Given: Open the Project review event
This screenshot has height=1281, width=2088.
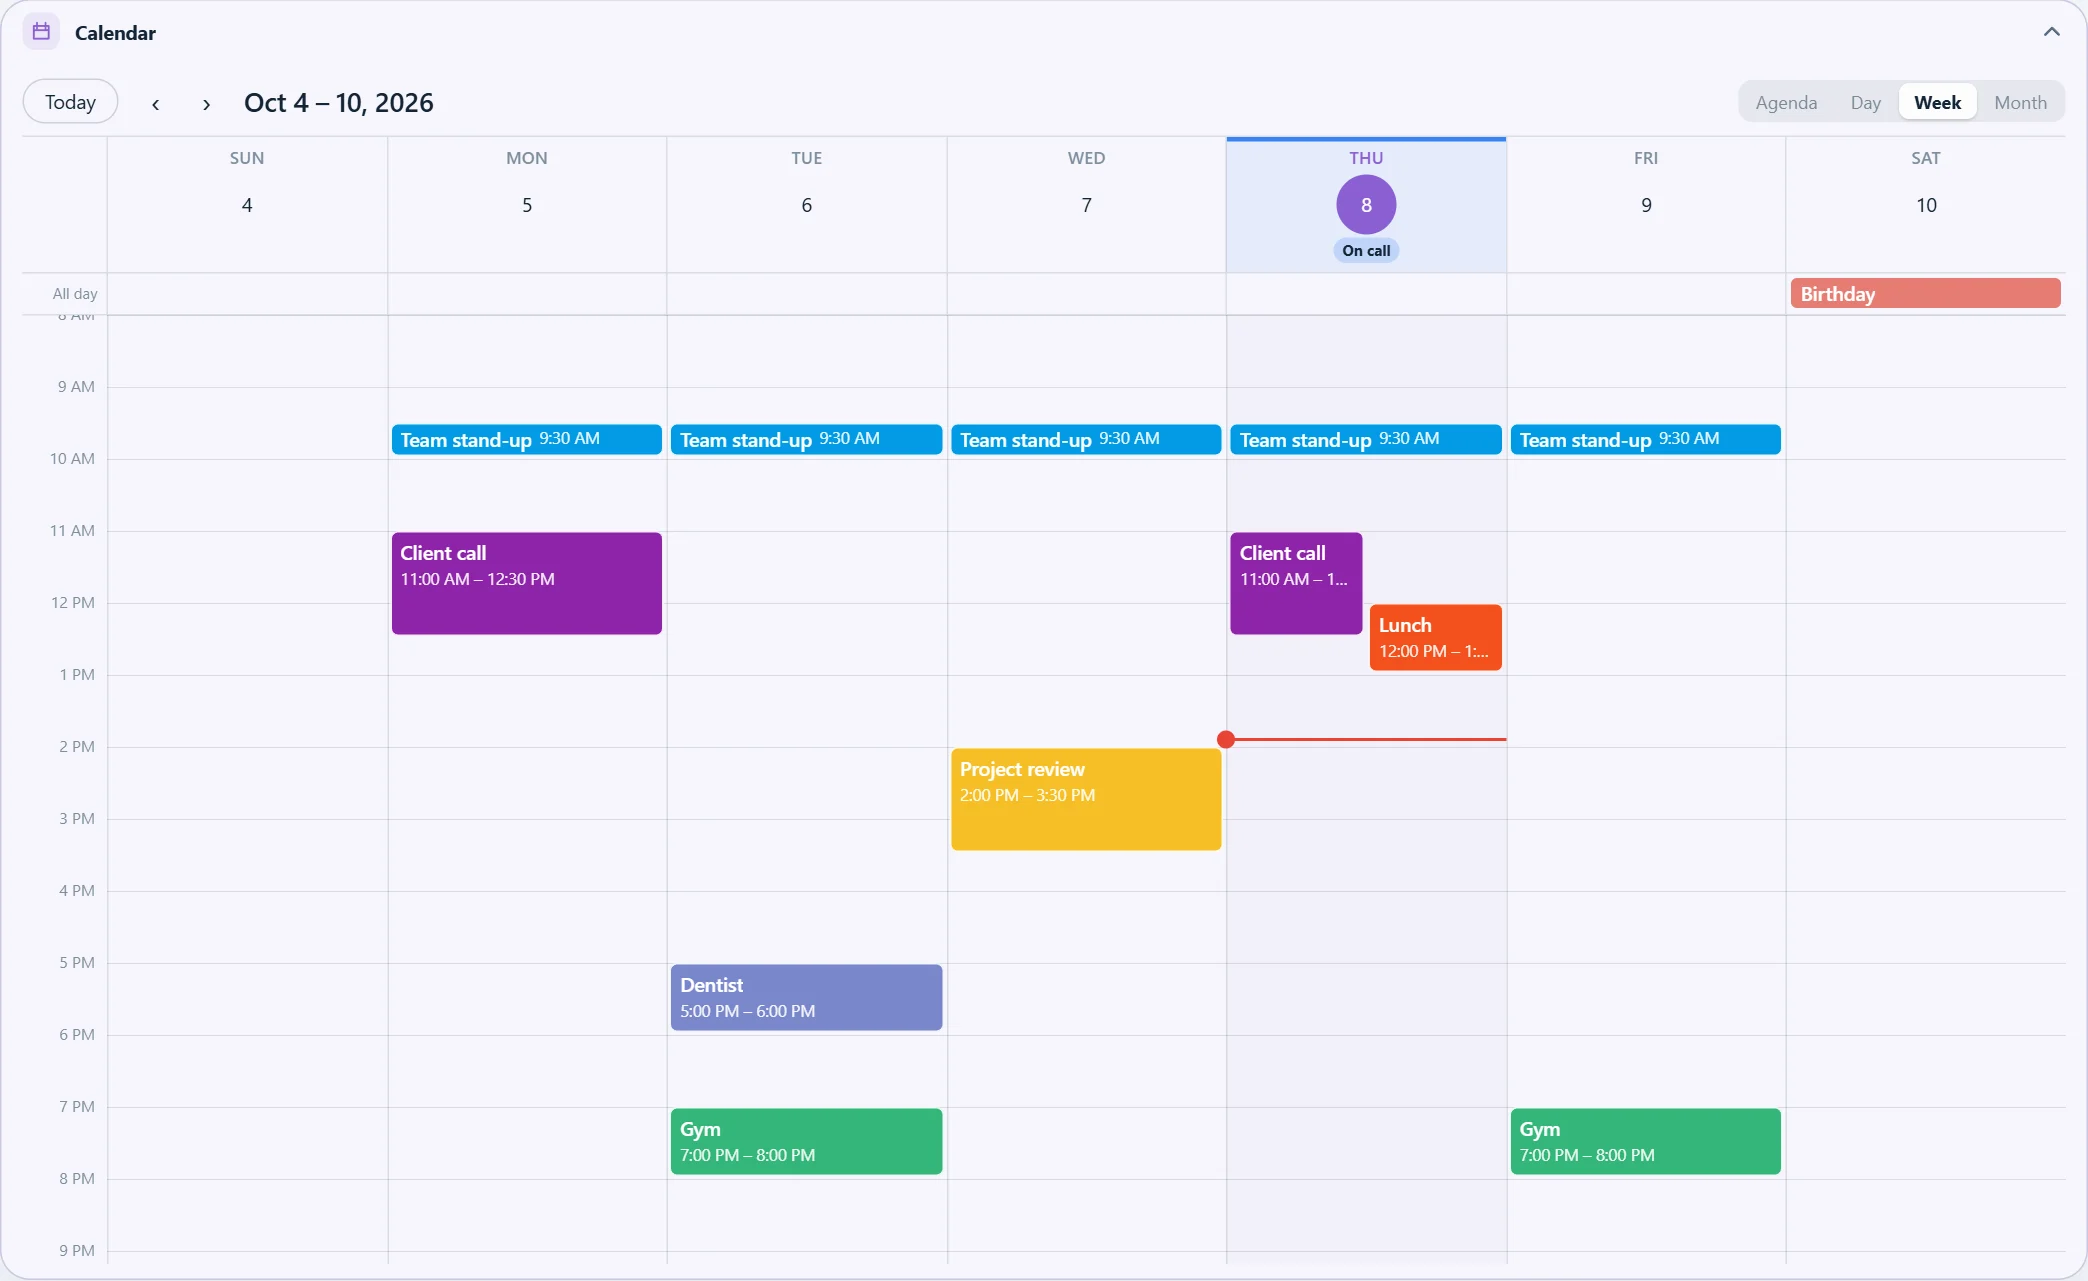Looking at the screenshot, I should tap(1086, 799).
